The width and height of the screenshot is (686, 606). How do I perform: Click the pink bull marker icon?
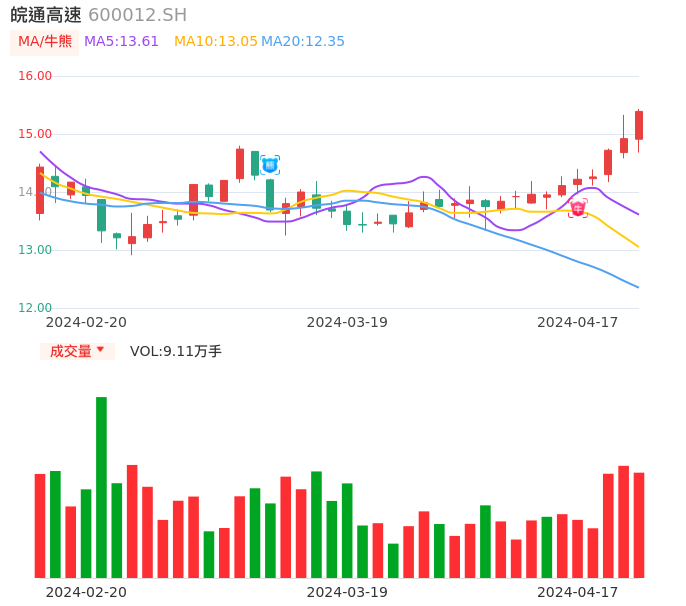tap(578, 208)
